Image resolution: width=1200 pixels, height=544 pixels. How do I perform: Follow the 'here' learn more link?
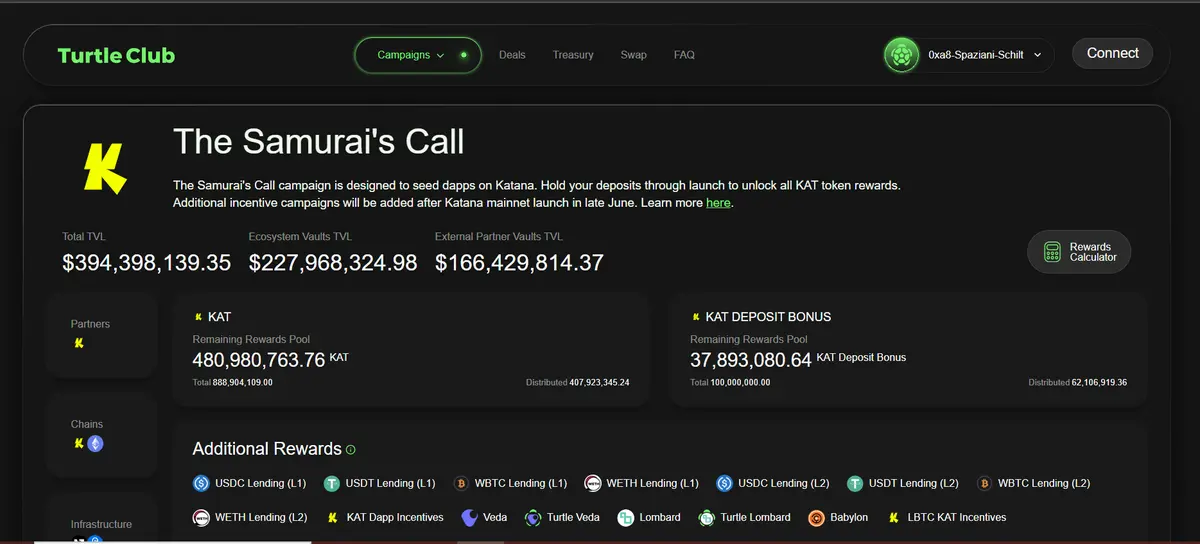(718, 203)
